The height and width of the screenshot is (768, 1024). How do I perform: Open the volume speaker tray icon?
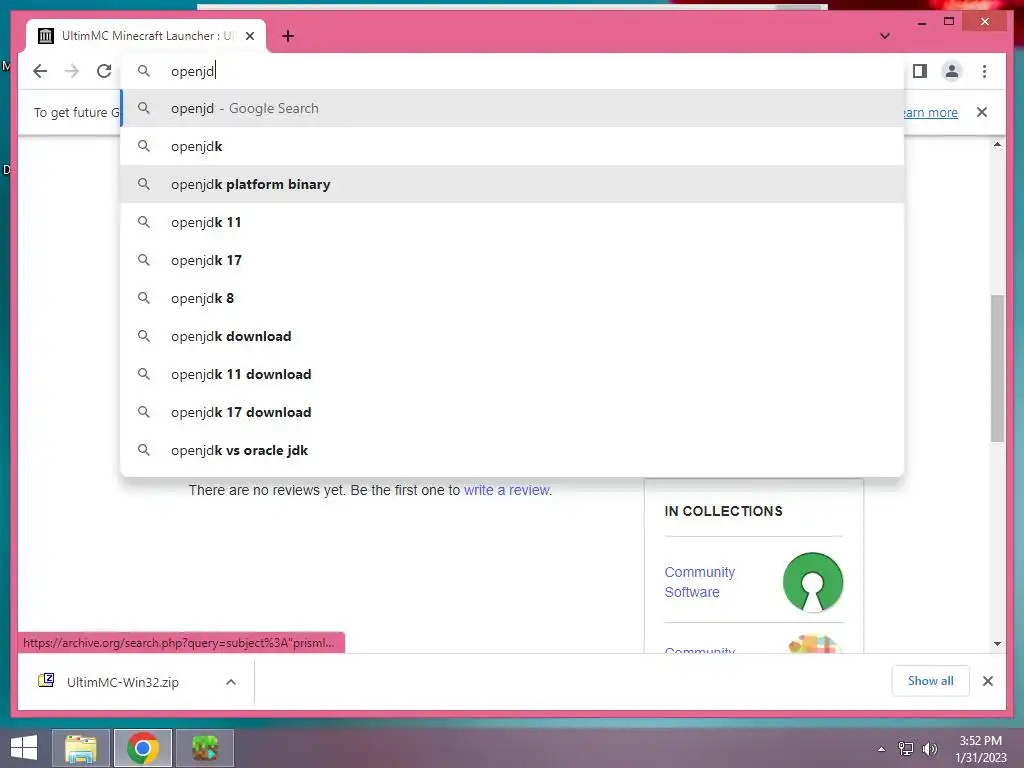pos(930,749)
